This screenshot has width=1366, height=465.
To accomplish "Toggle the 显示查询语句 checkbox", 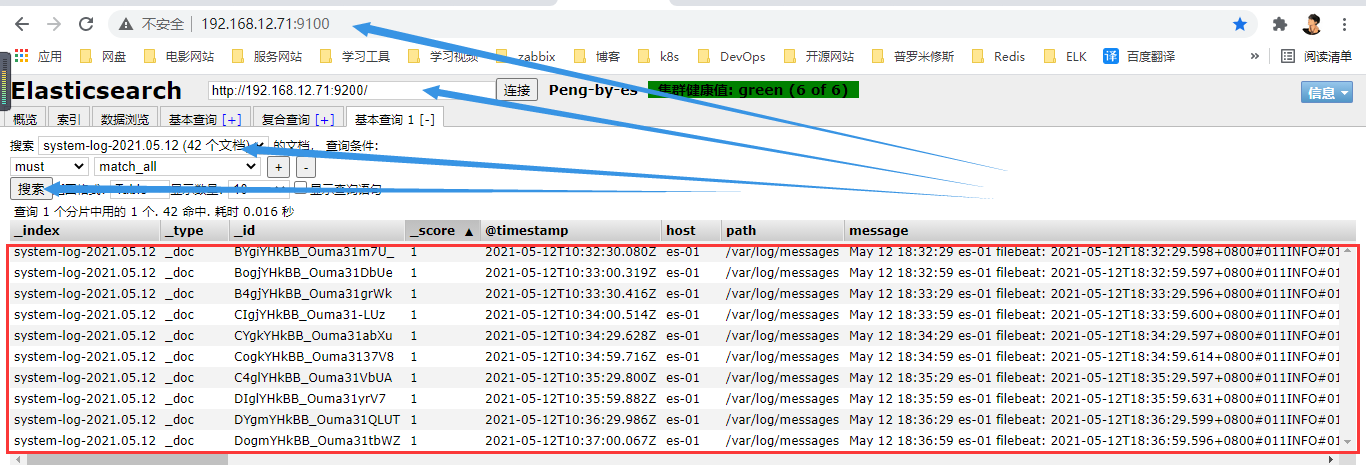I will 300,187.
